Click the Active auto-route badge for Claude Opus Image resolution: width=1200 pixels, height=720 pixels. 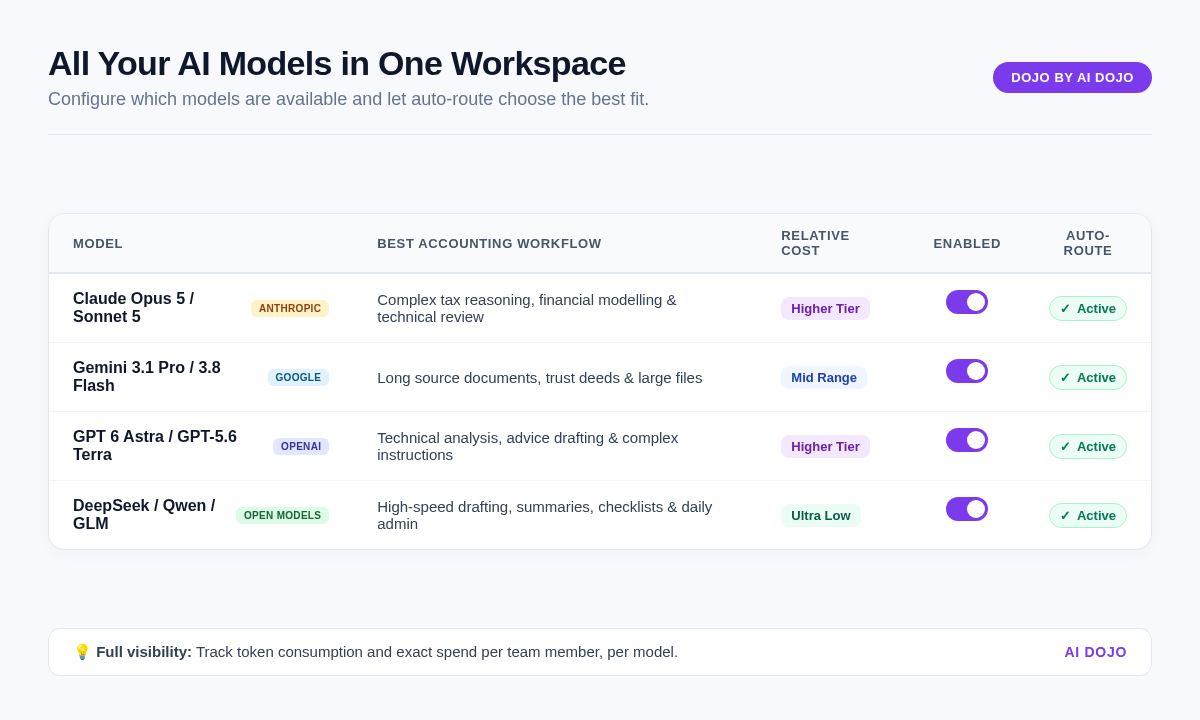[x=1088, y=308]
